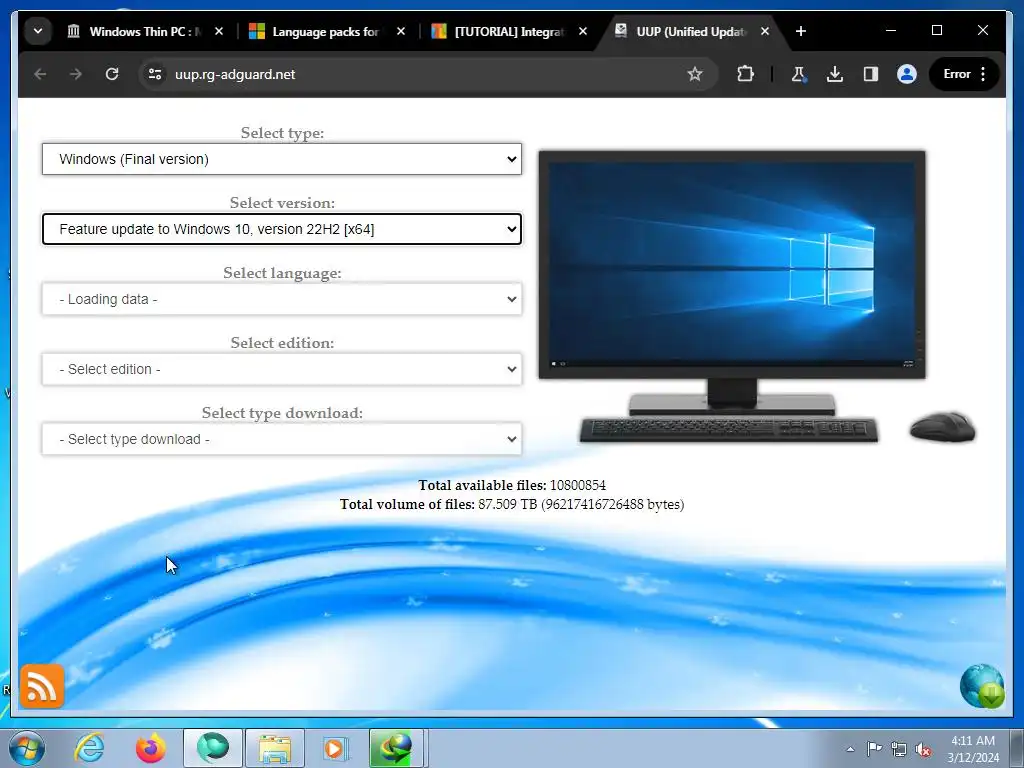Open the Select edition dropdown
Viewport: 1024px width, 768px height.
tap(281, 369)
